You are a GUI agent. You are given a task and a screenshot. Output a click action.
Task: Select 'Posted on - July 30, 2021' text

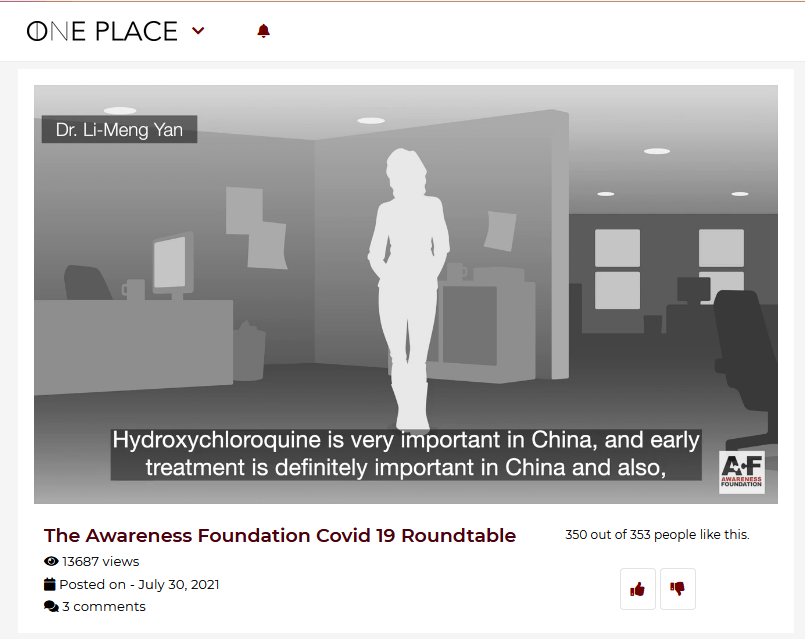(139, 585)
